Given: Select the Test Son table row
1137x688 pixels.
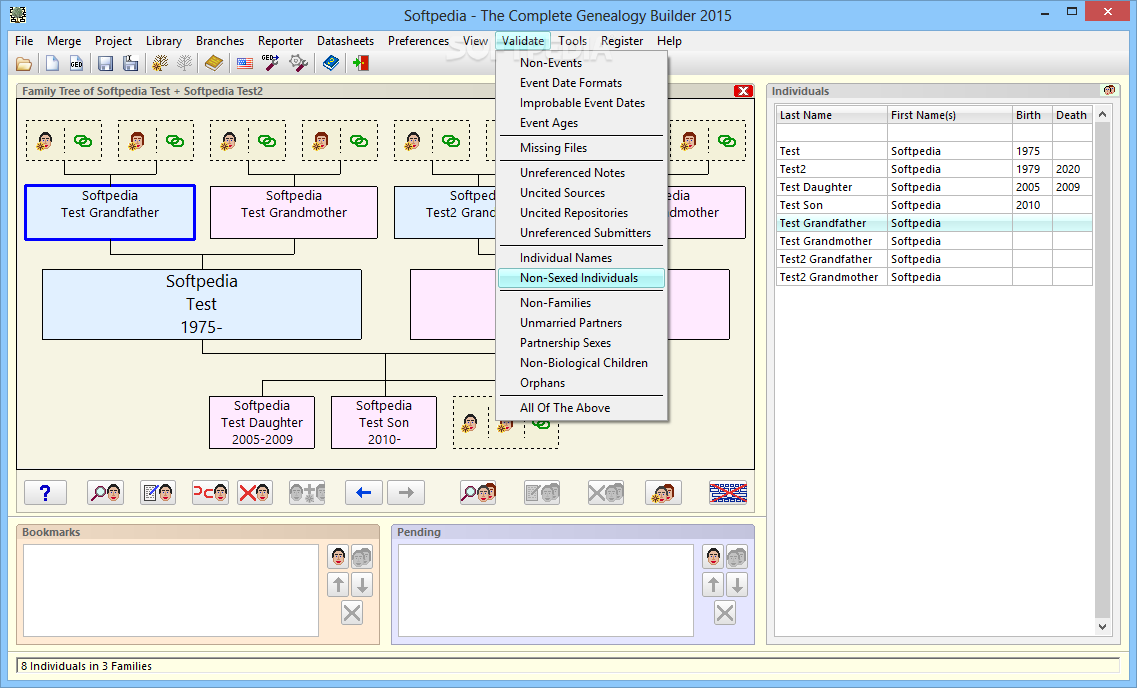Looking at the screenshot, I should (934, 205).
